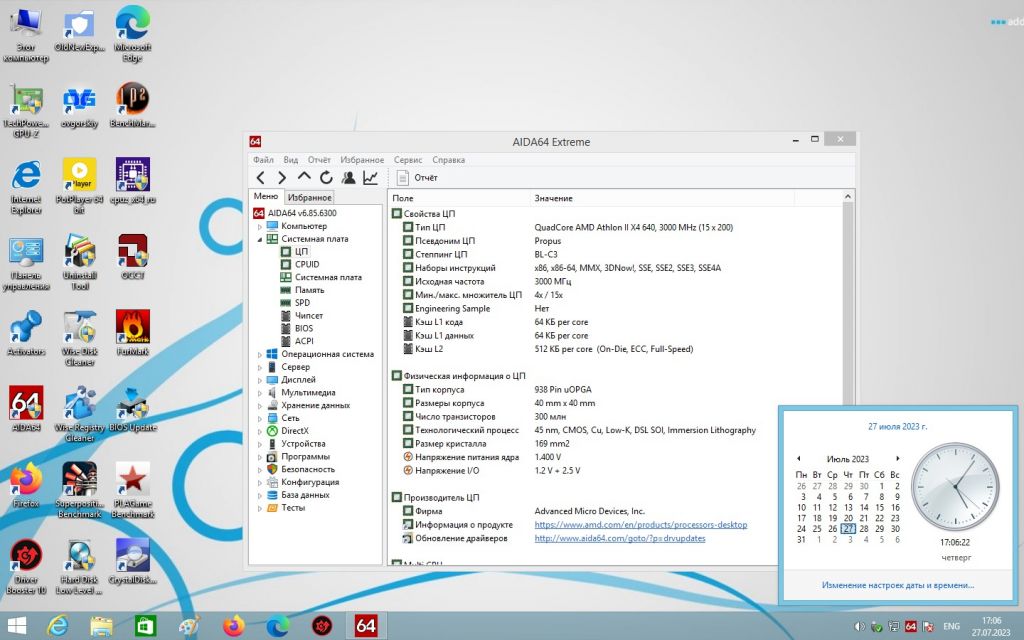
Task: Expand the Мультимедиа tree node
Action: (259, 393)
